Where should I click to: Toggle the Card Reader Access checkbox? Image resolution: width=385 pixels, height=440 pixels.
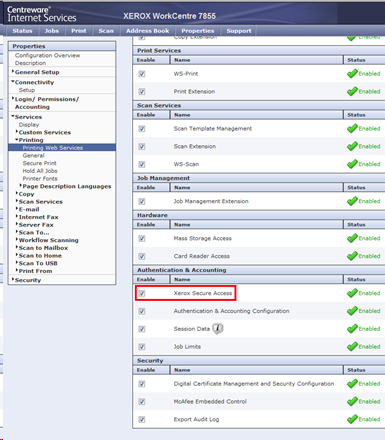click(142, 256)
